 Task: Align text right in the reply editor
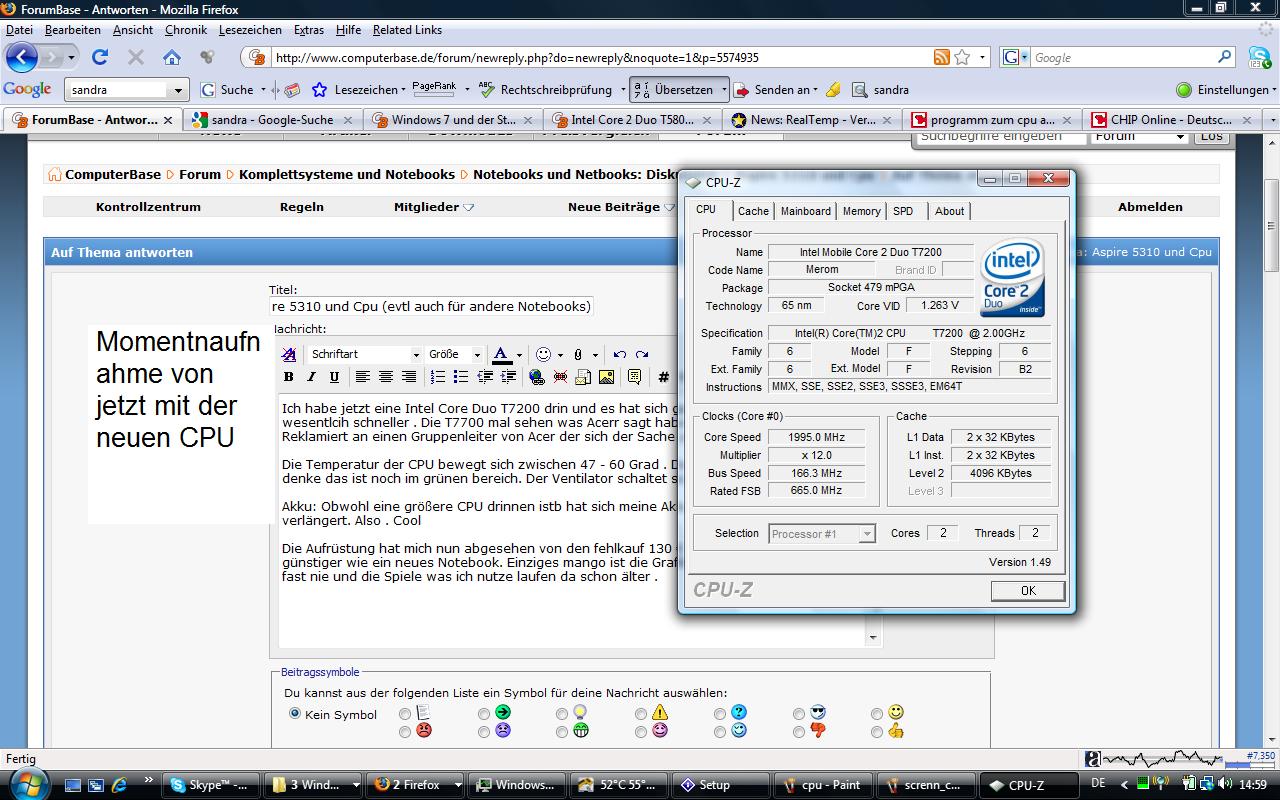click(409, 377)
